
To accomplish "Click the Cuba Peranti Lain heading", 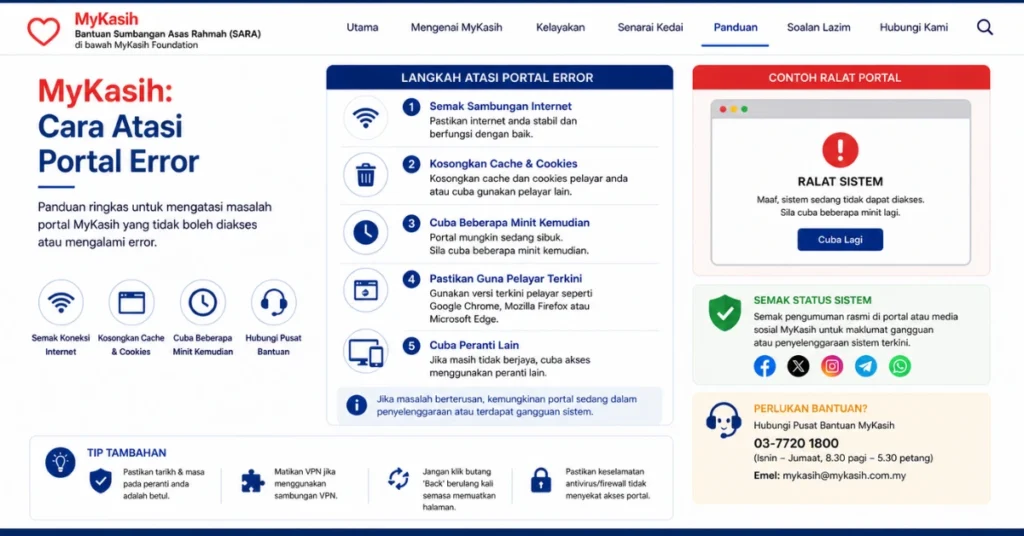I will (x=474, y=345).
